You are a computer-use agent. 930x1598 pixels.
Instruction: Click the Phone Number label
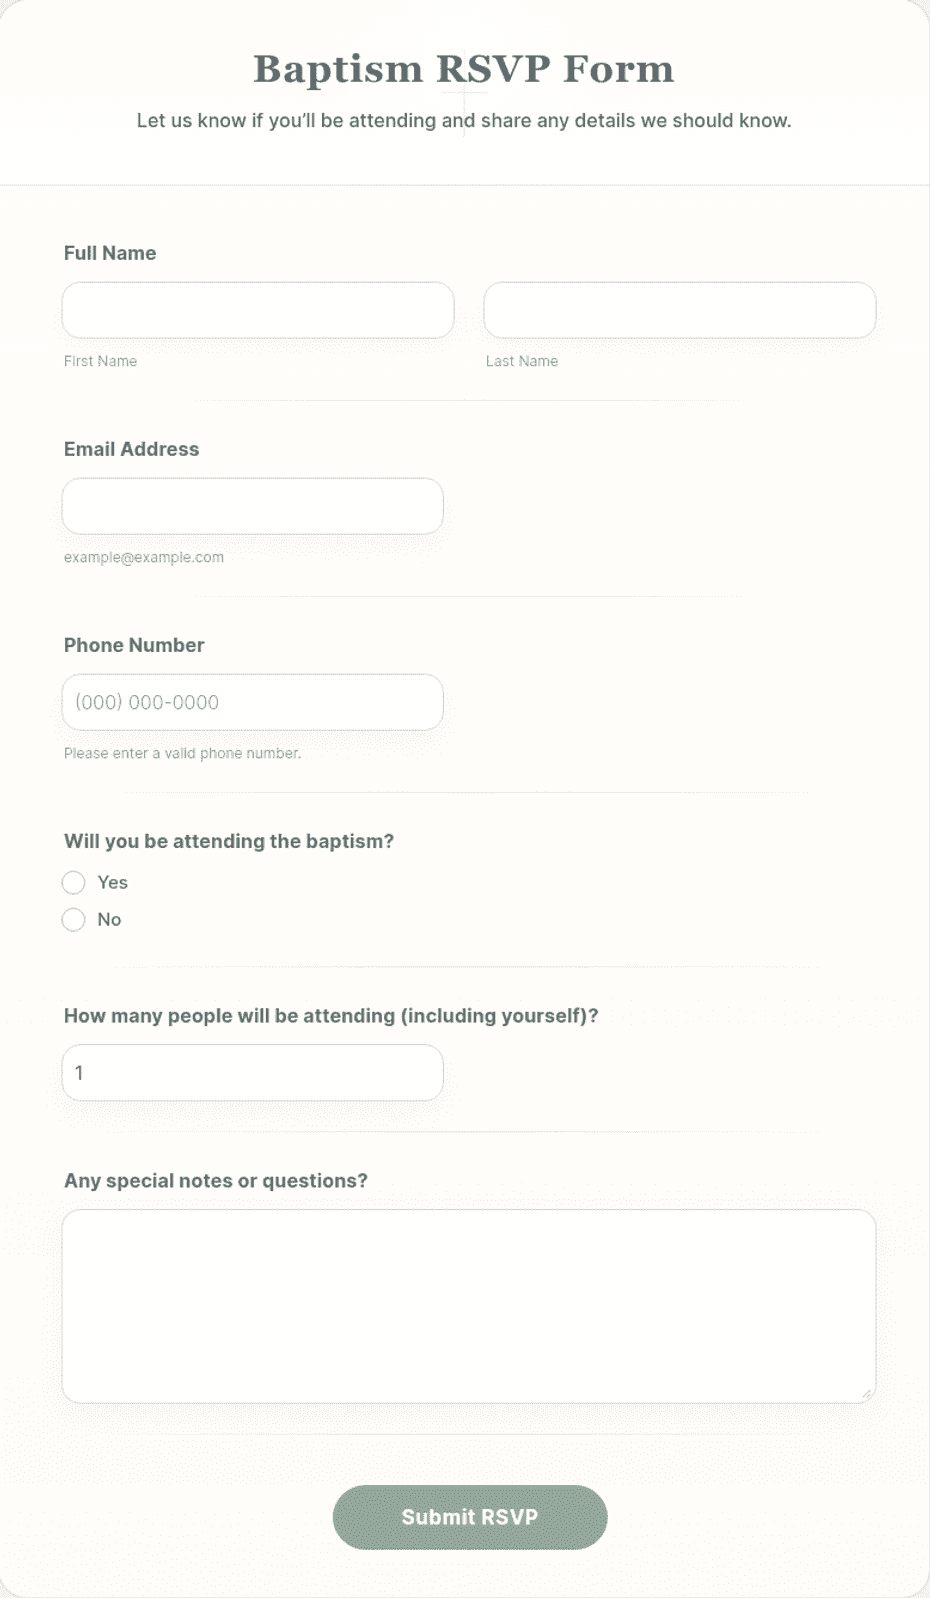[134, 645]
